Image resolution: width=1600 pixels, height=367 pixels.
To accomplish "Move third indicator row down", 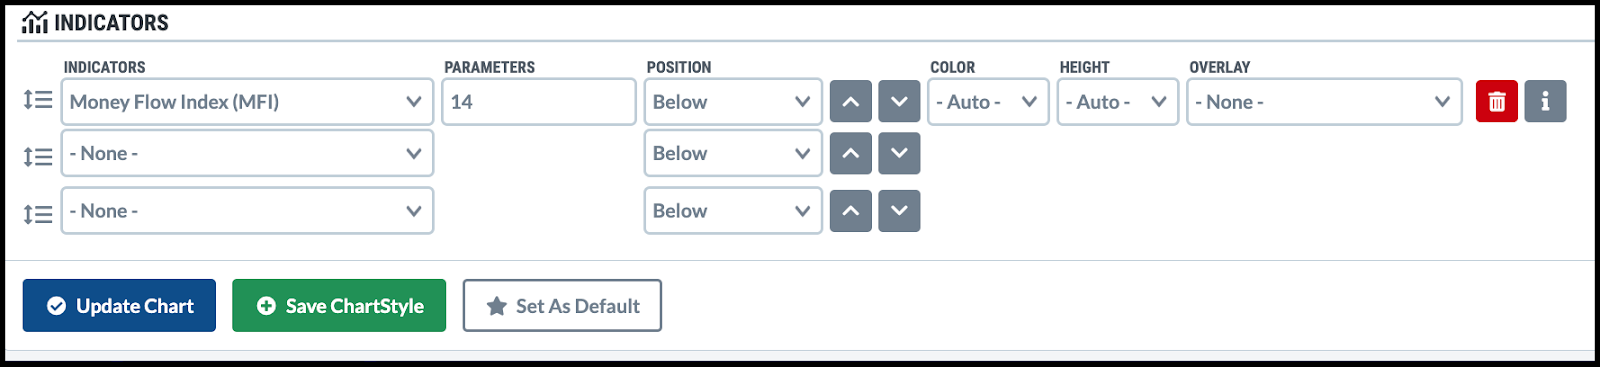I will [x=899, y=211].
